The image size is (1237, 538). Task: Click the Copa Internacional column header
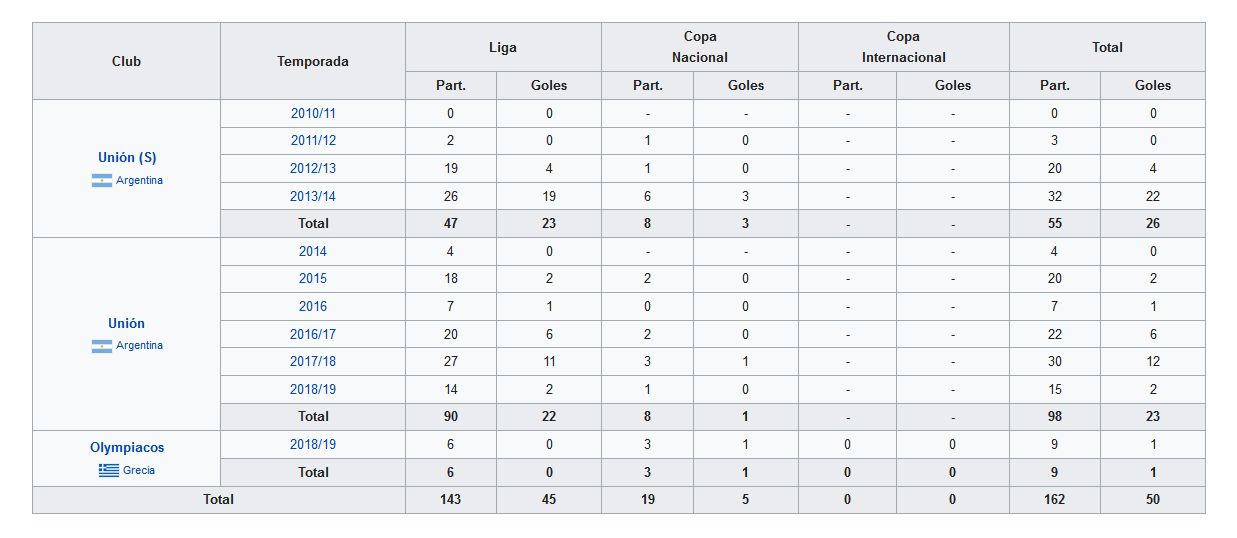point(904,47)
